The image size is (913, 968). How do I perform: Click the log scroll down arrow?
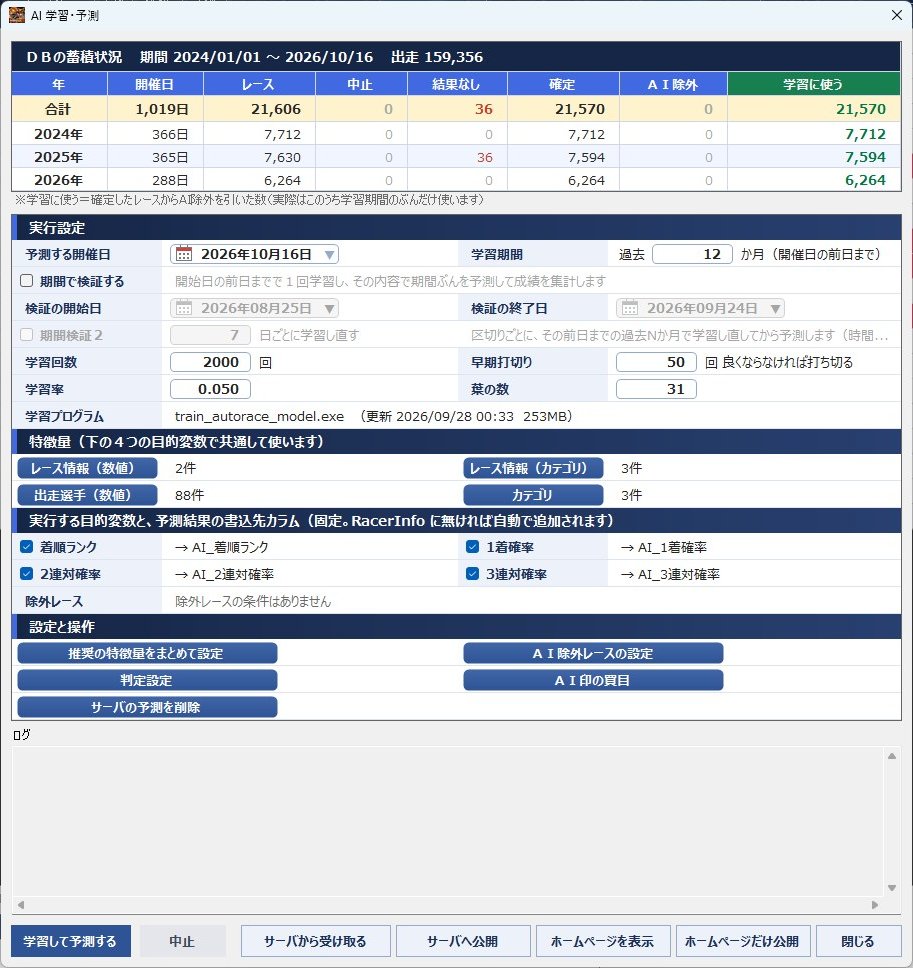point(892,888)
